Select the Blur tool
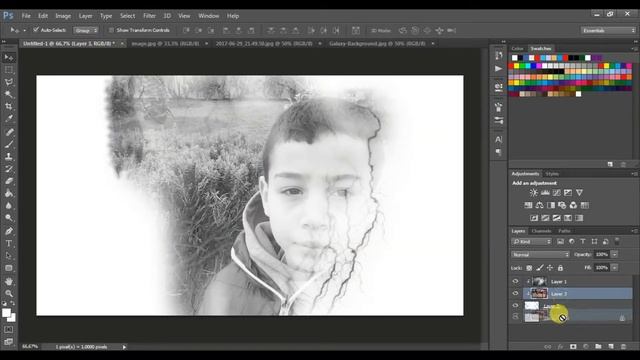This screenshot has height=360, width=640. click(9, 206)
